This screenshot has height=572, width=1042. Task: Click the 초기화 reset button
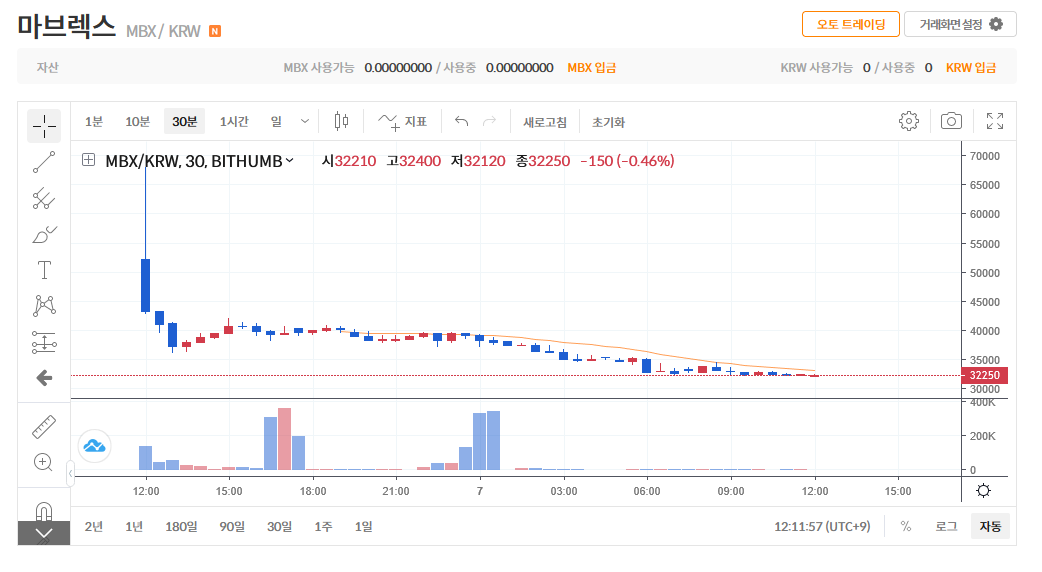(609, 122)
